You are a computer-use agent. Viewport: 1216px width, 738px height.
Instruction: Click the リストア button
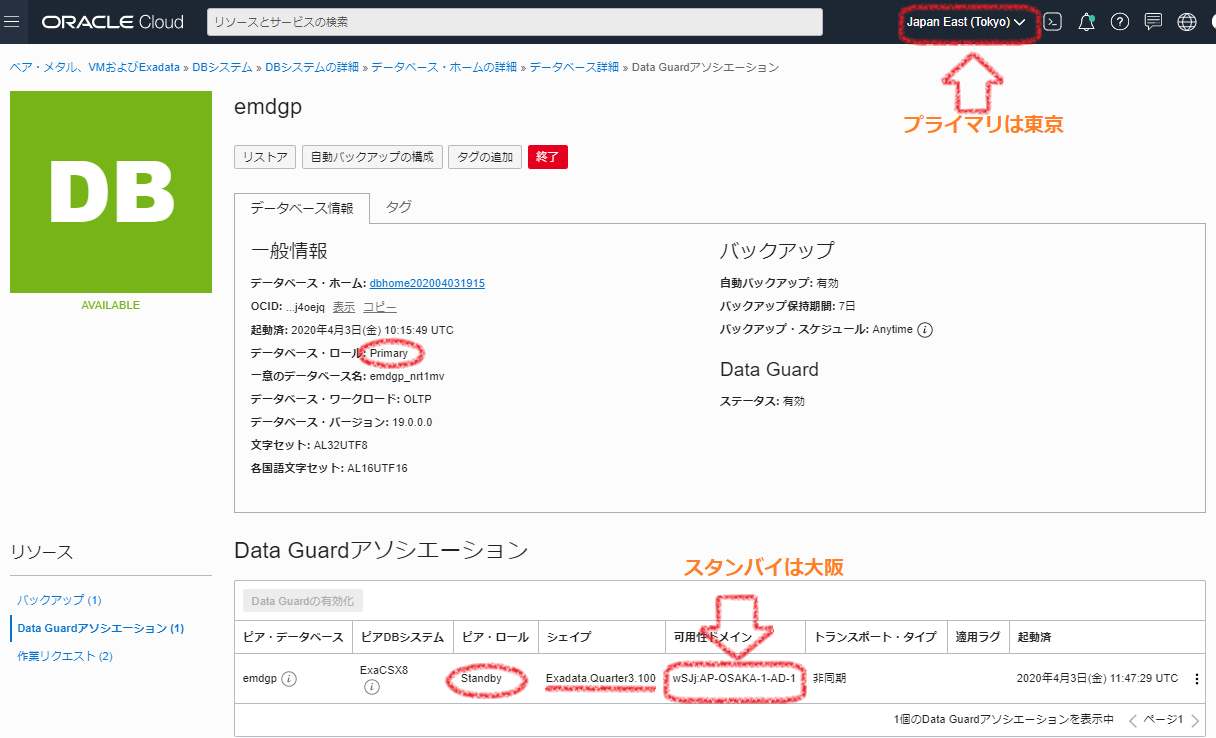(x=265, y=157)
